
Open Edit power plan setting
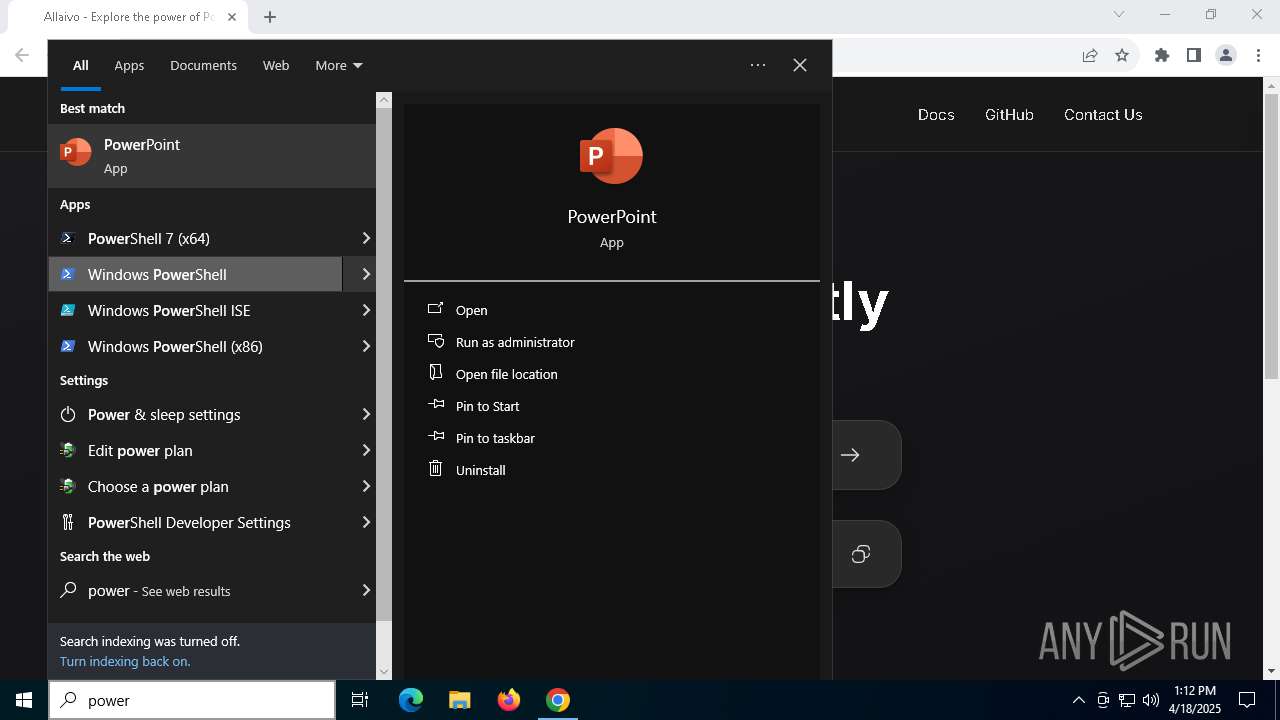[196, 450]
